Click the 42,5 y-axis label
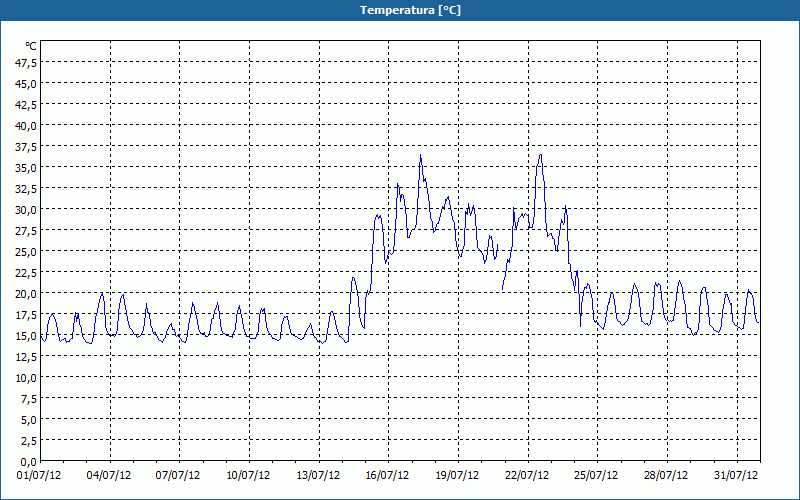Screen dimensions: 800x500 26,105
